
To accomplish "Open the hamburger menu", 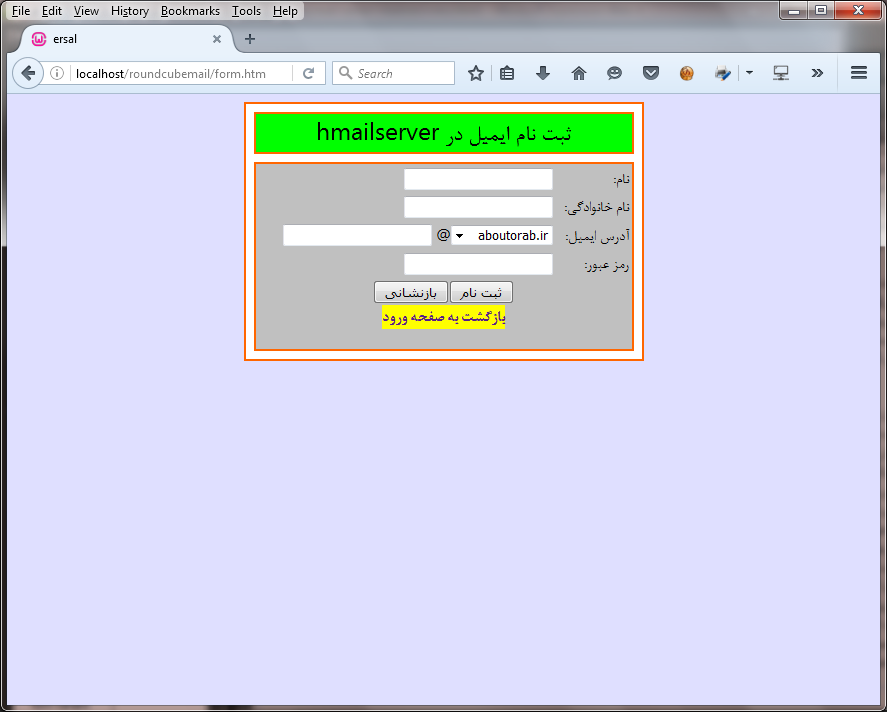I will click(x=858, y=73).
